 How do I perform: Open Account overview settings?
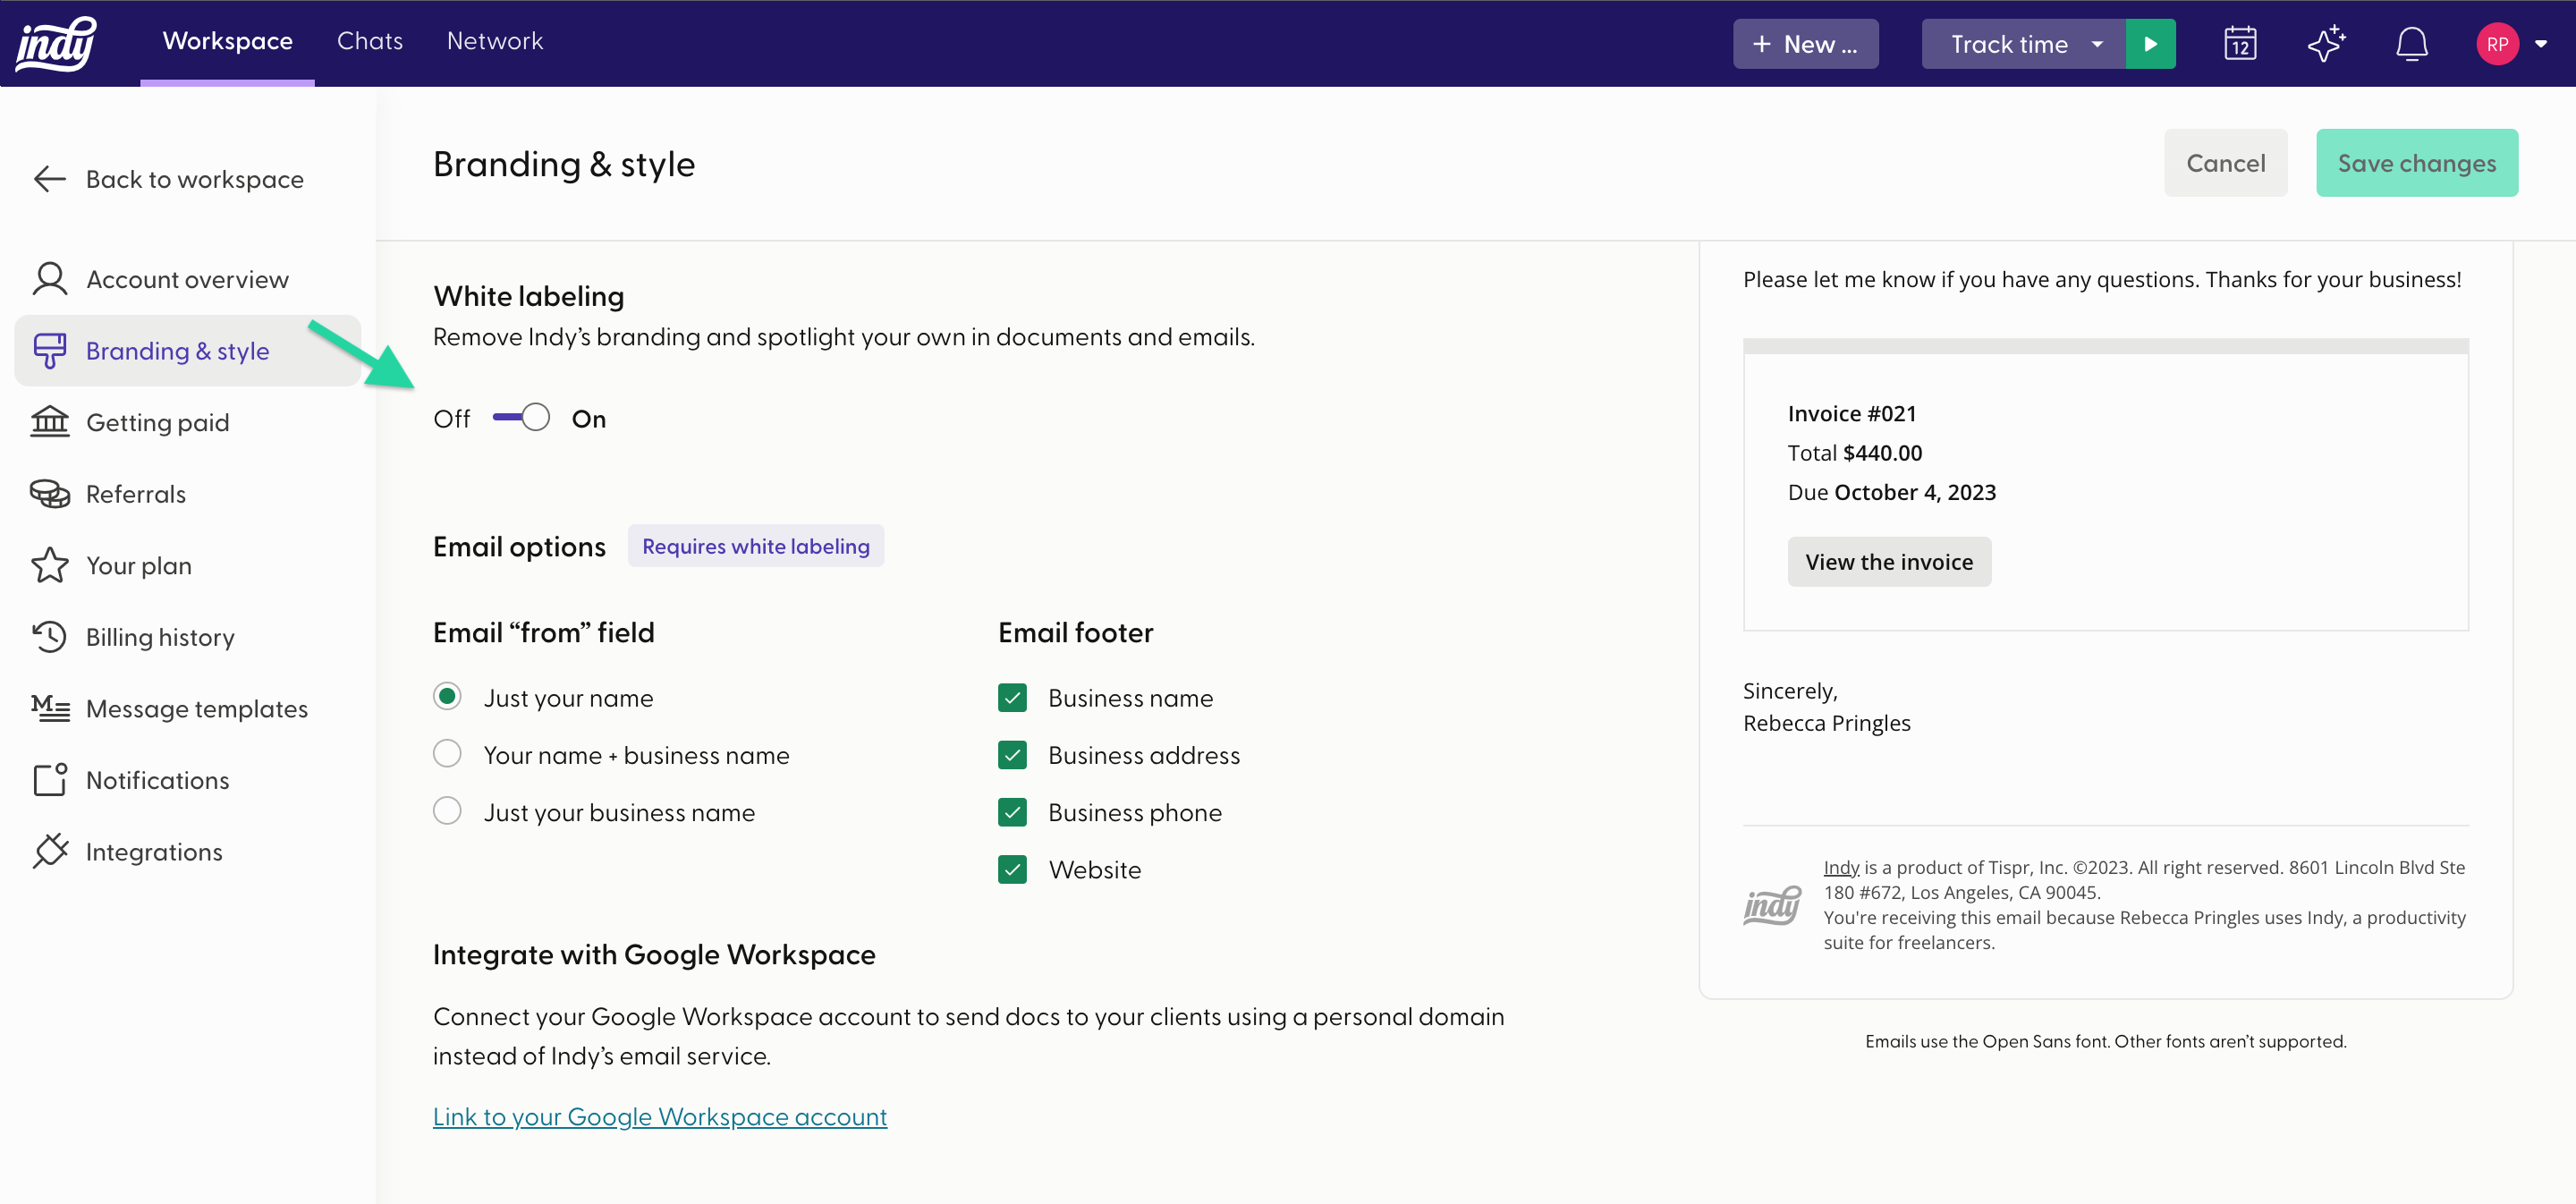pos(187,279)
